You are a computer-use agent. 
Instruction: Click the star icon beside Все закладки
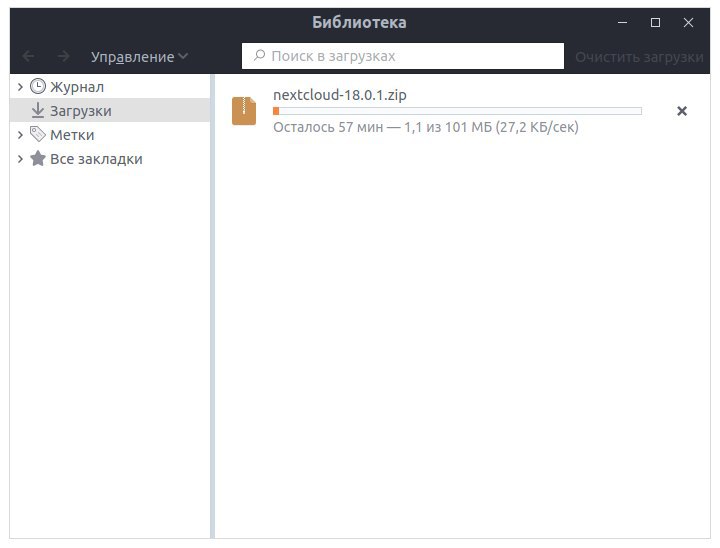[x=38, y=158]
